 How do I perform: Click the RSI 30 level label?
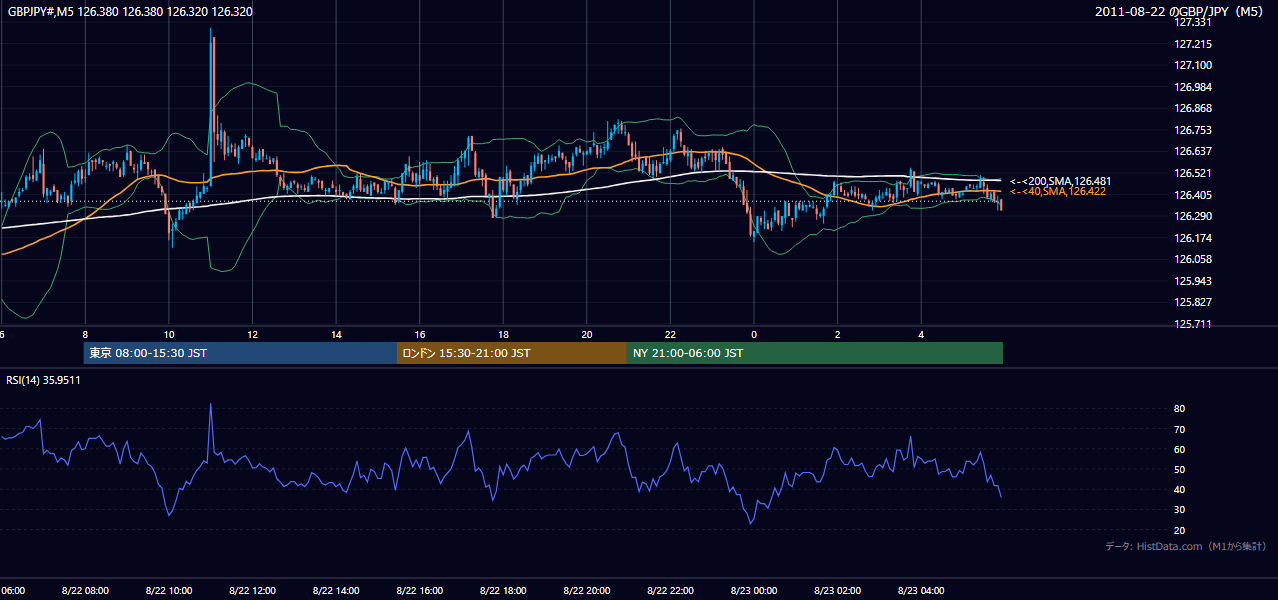click(x=1179, y=510)
